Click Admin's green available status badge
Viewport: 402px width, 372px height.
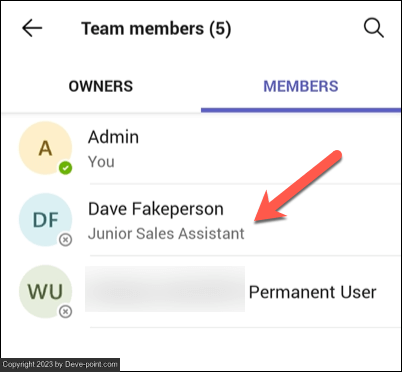pos(65,168)
